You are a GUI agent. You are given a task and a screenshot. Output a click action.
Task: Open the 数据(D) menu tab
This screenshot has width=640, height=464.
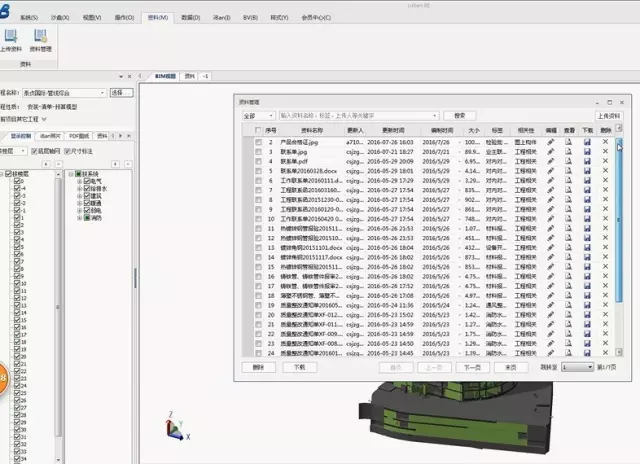189,18
